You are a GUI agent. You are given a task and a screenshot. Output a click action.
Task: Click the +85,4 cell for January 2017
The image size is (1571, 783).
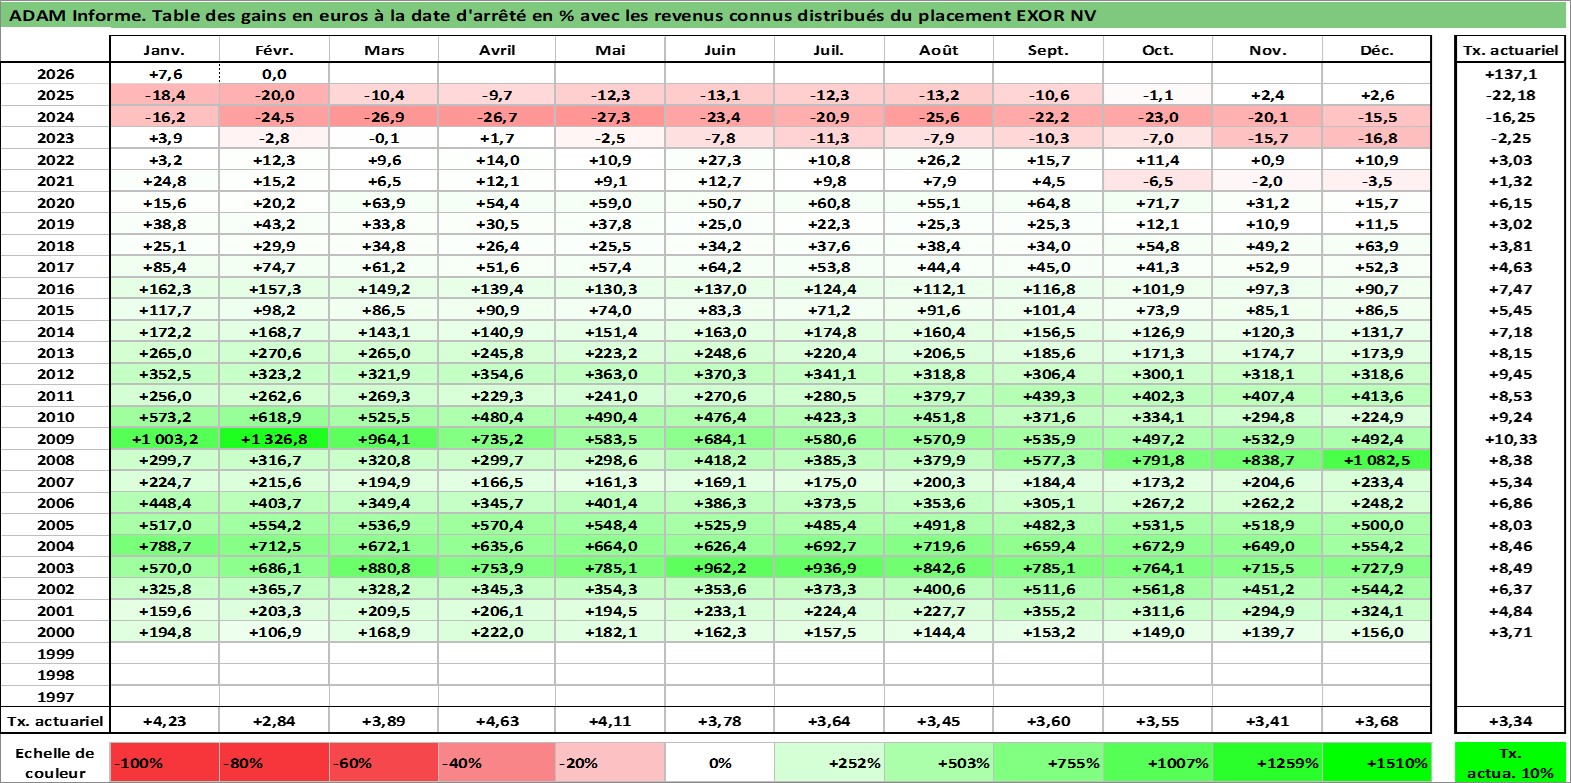(x=164, y=267)
